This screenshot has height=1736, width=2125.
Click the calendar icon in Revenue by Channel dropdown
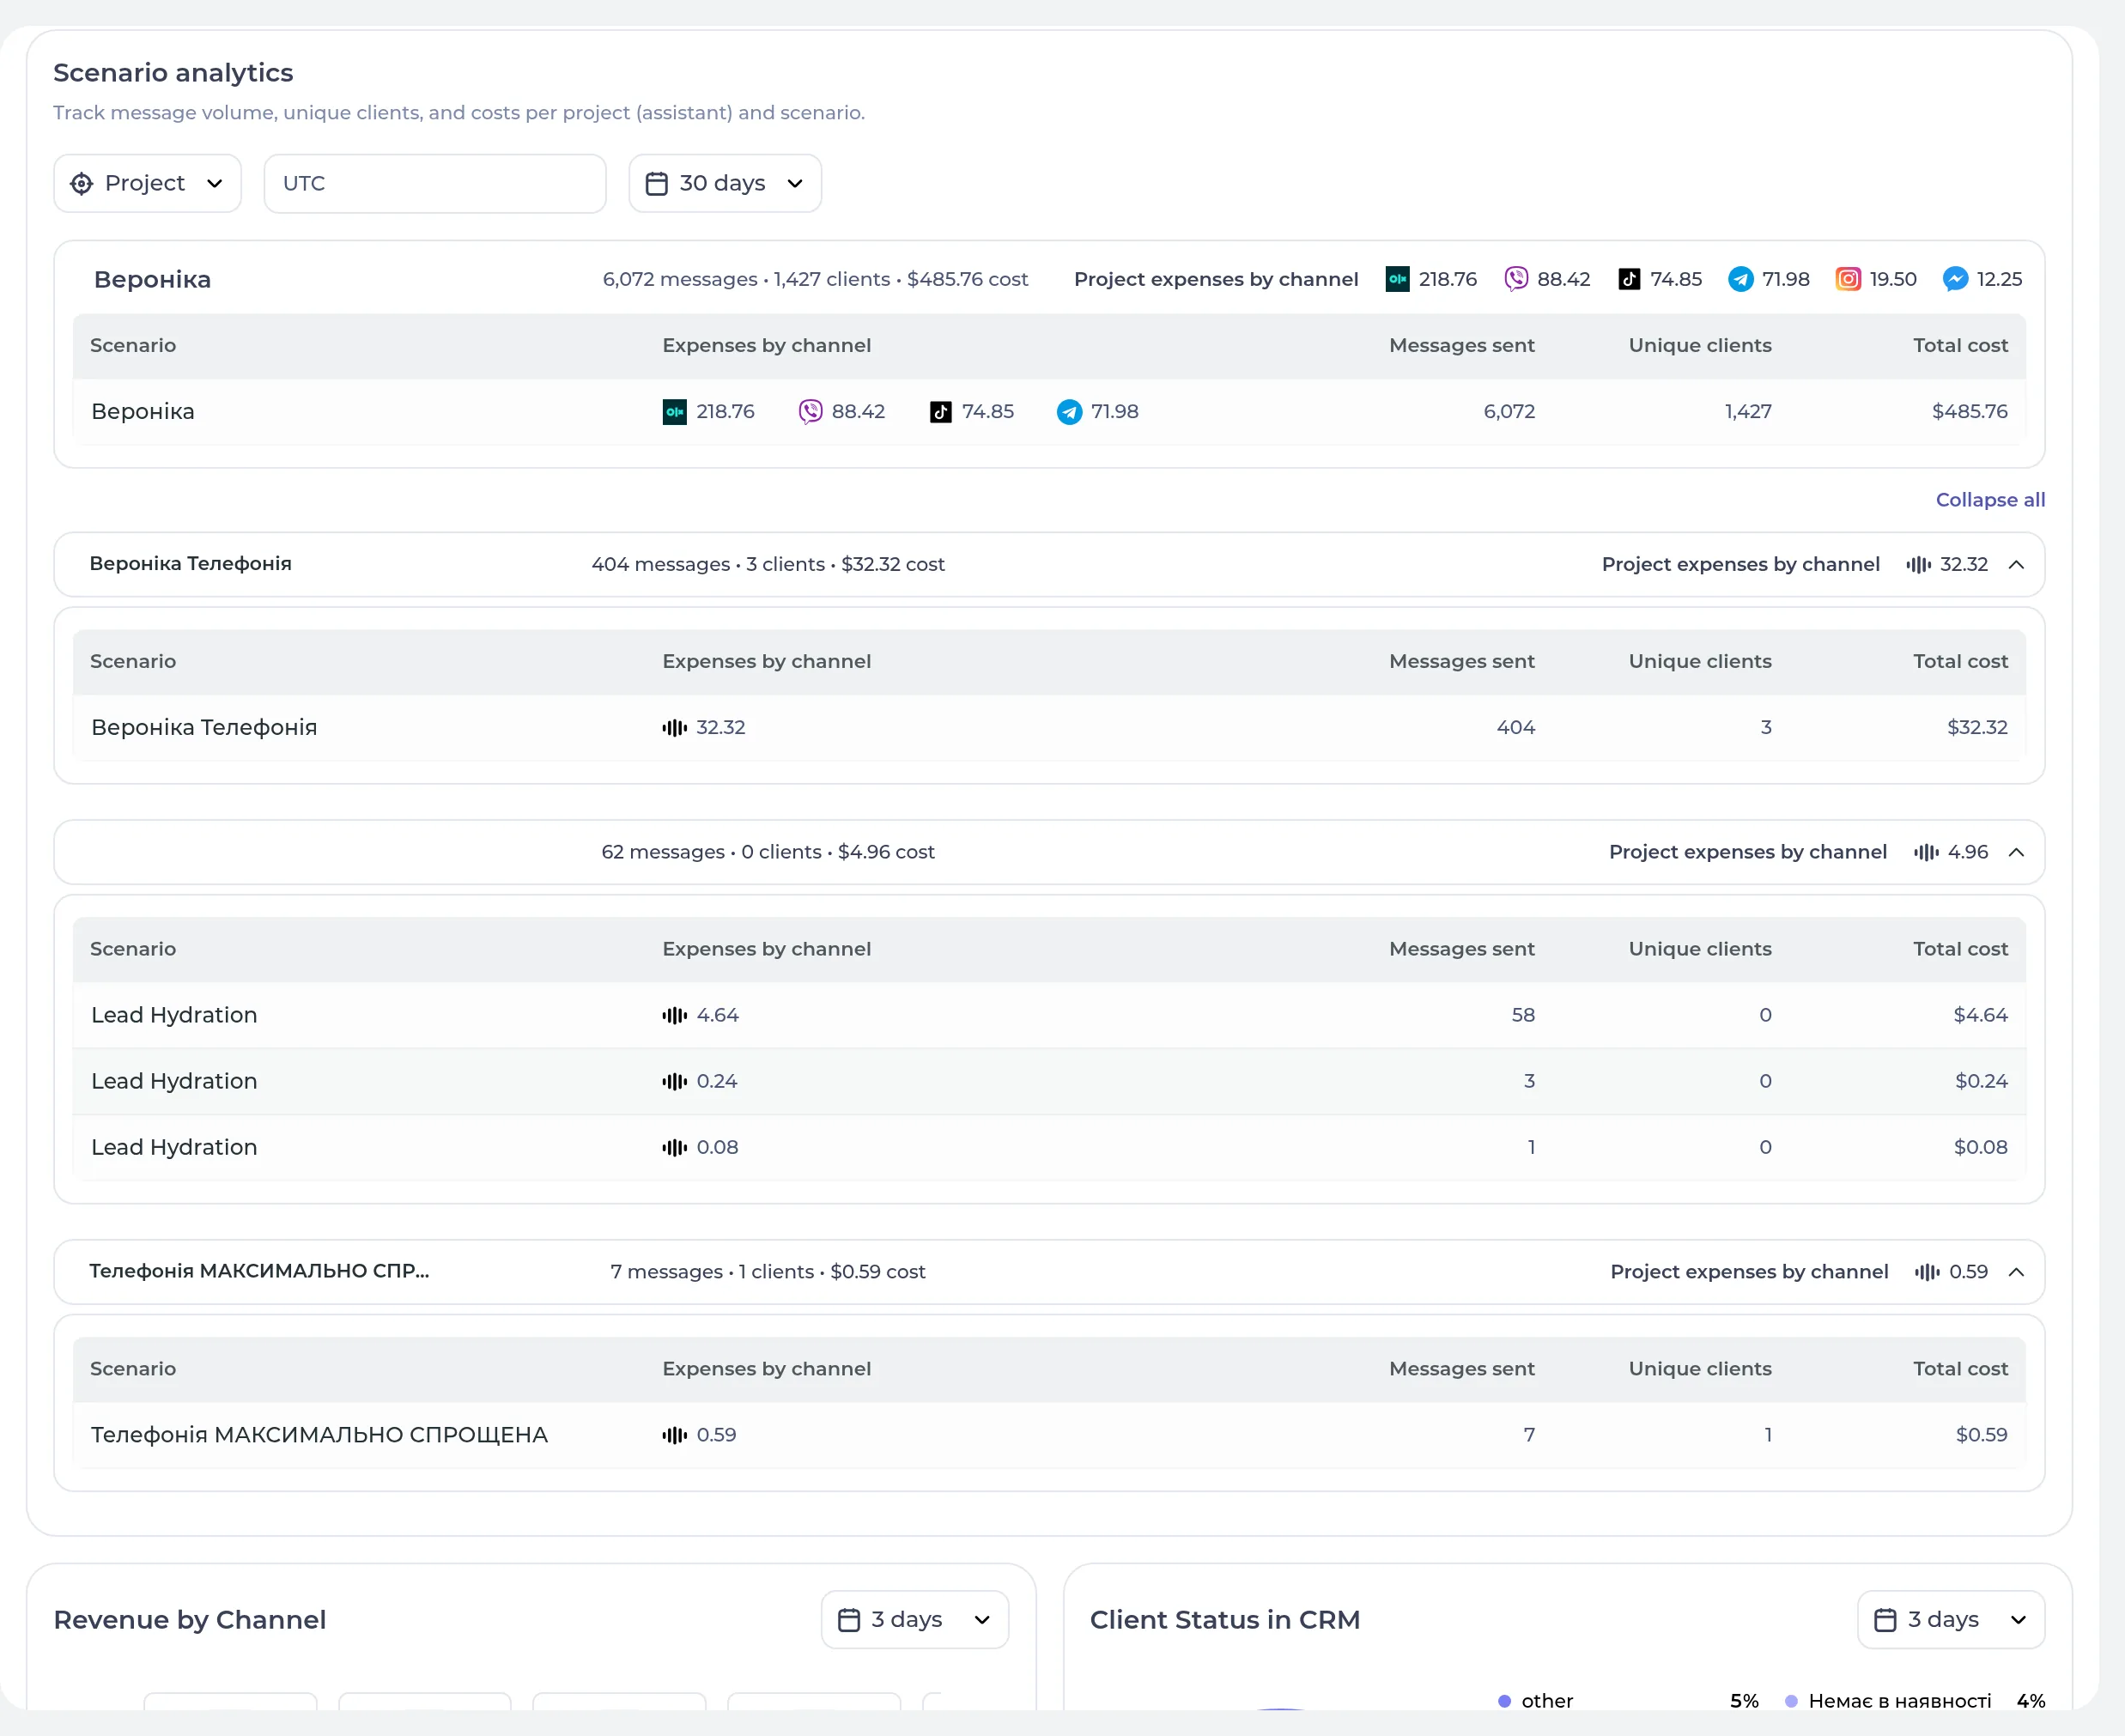[849, 1620]
